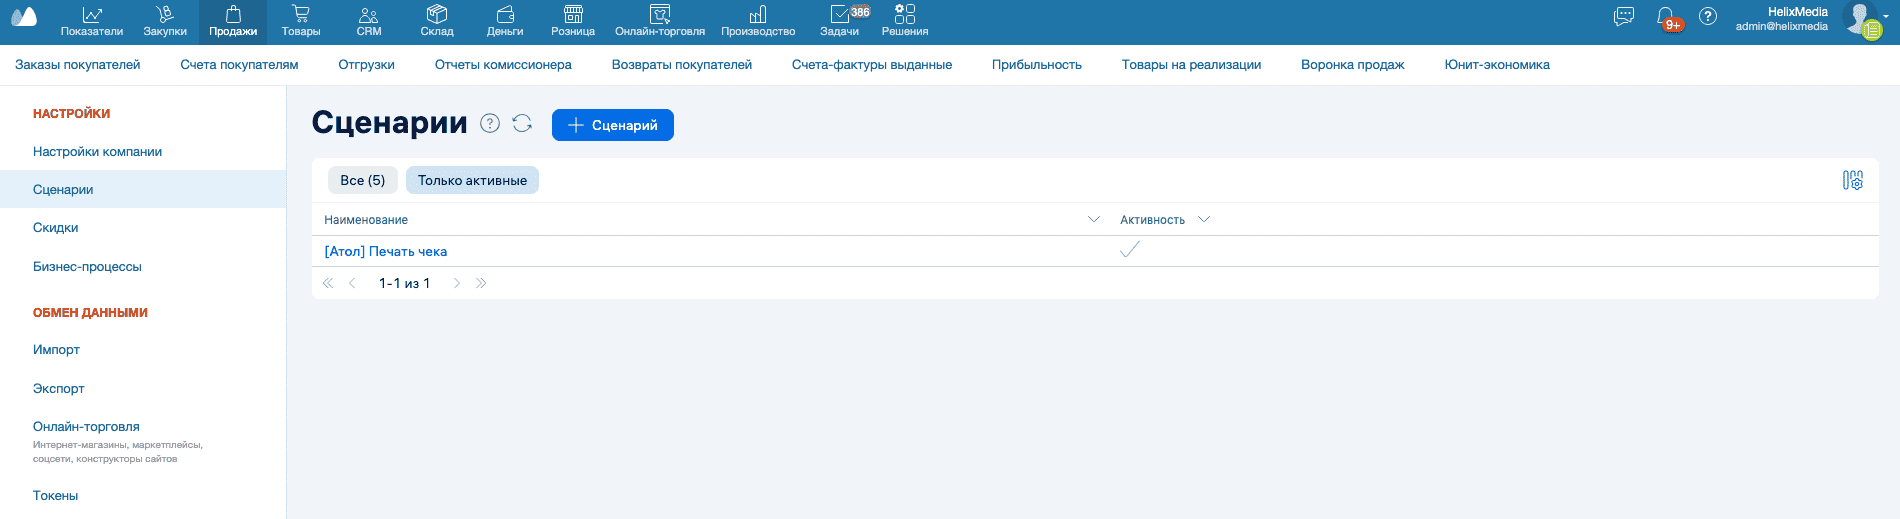Refresh the Сценарии list with the refresh icon
The height and width of the screenshot is (519, 1900).
point(522,123)
